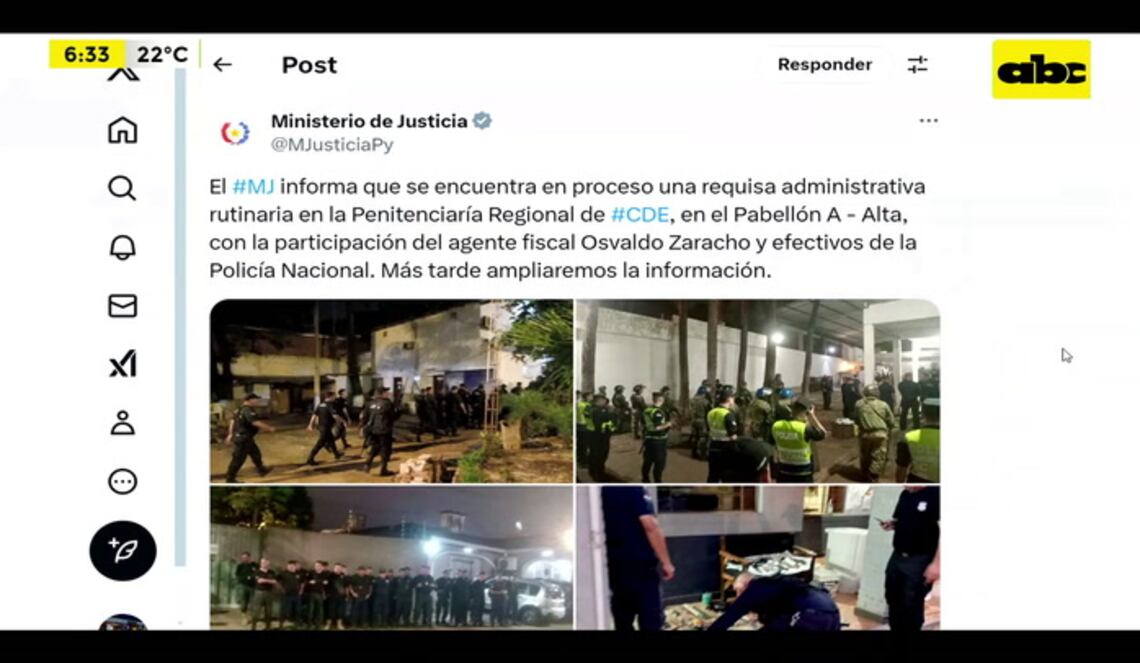Open the Home icon in sidebar
1140x663 pixels.
coord(122,131)
